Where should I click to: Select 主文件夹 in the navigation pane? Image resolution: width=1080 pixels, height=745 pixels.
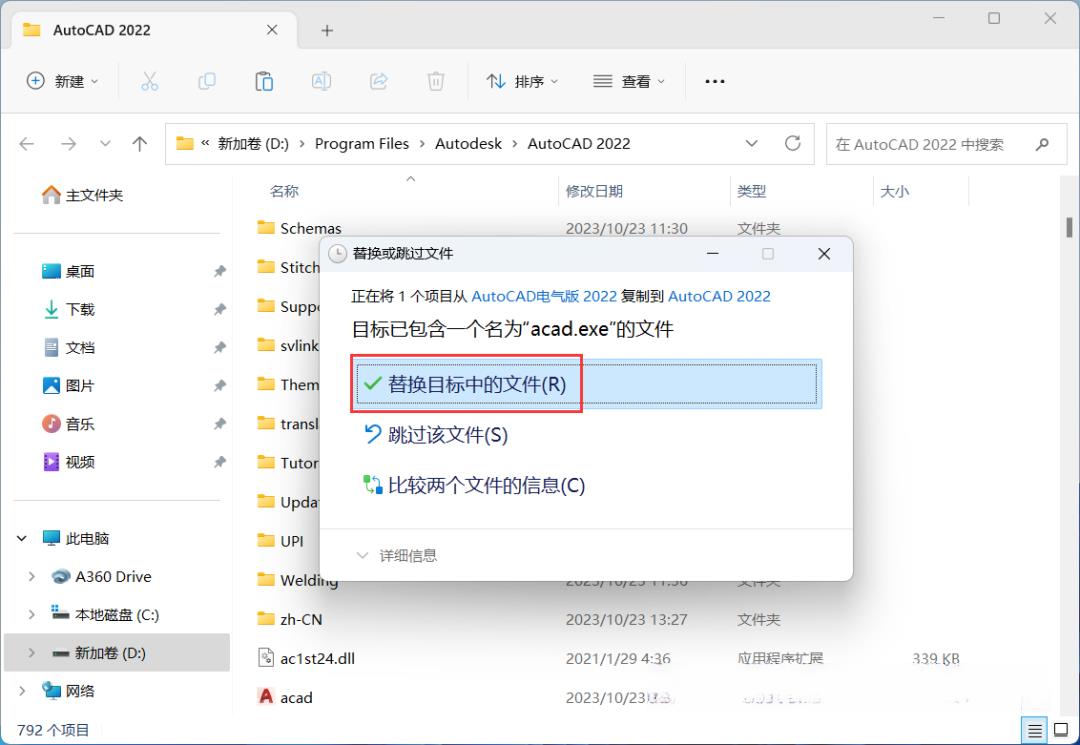coord(83,196)
